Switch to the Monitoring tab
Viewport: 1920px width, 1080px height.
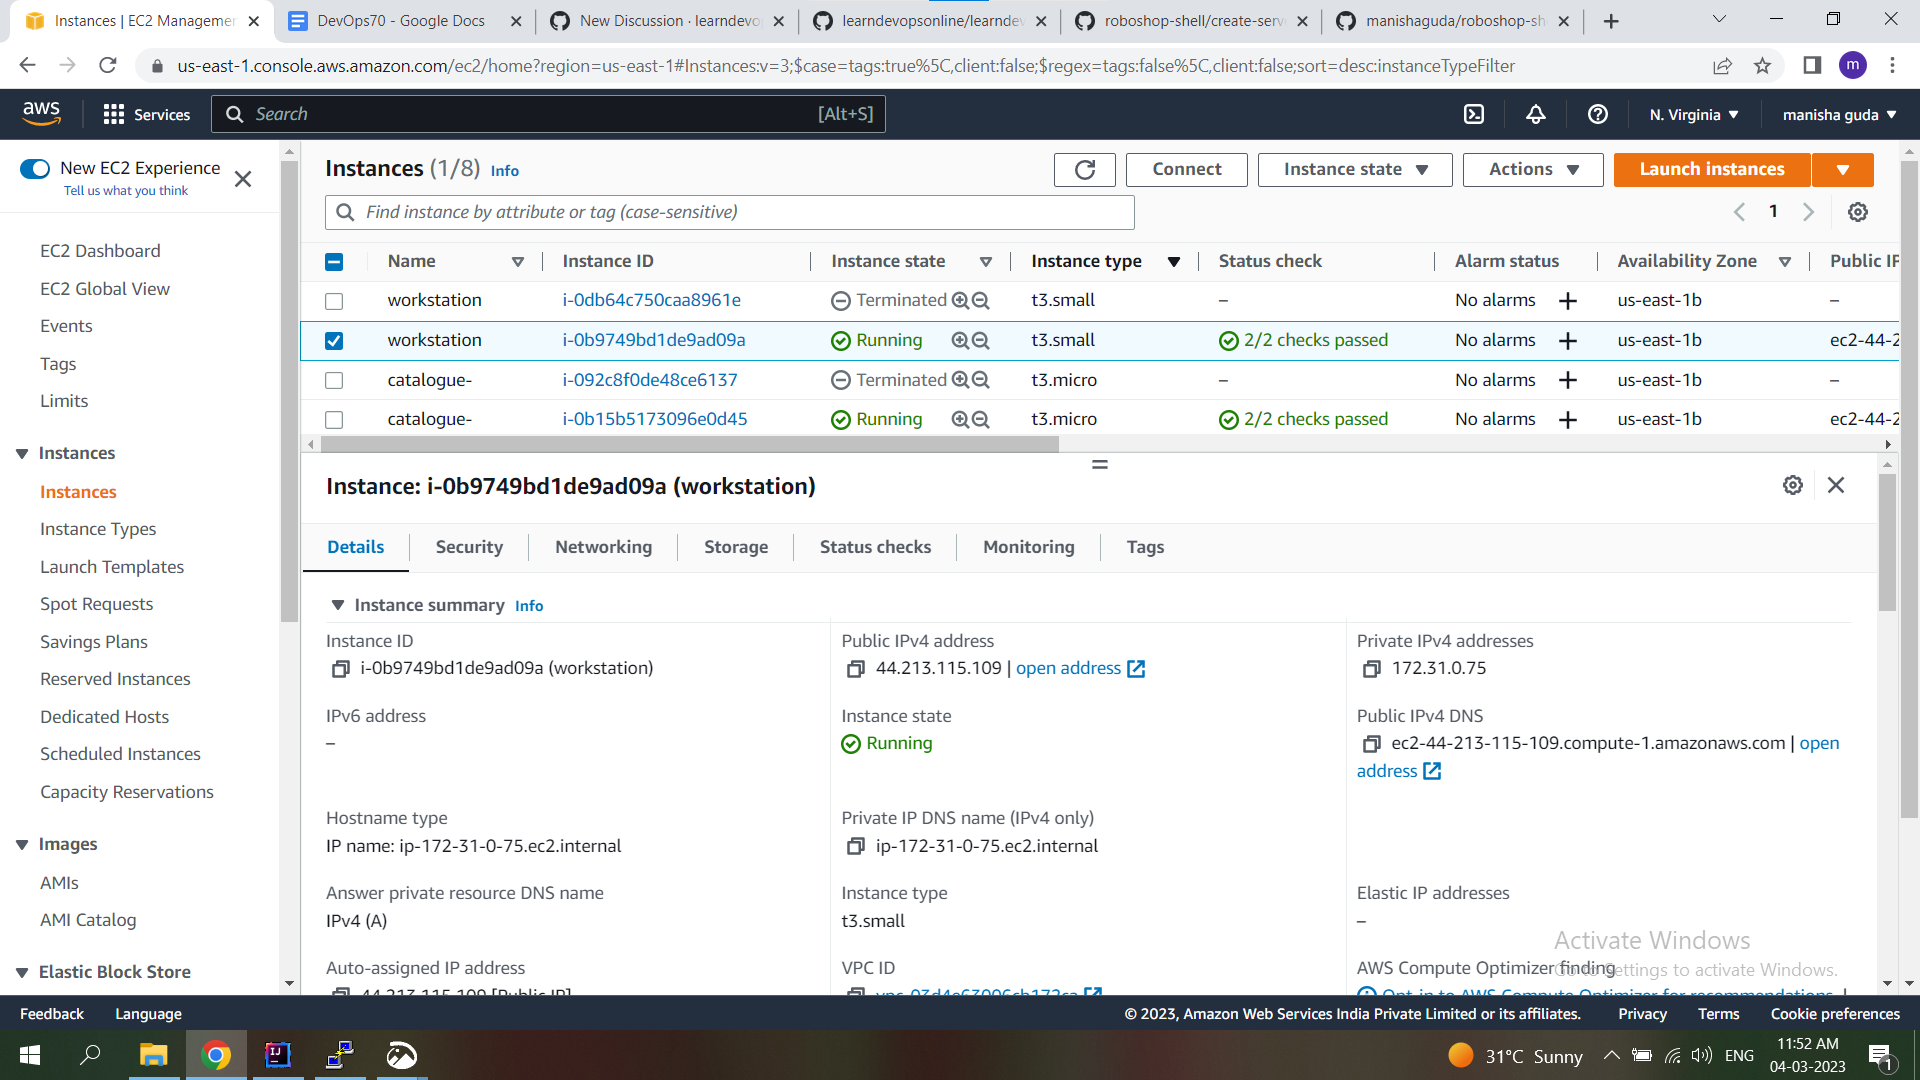pos(1028,547)
